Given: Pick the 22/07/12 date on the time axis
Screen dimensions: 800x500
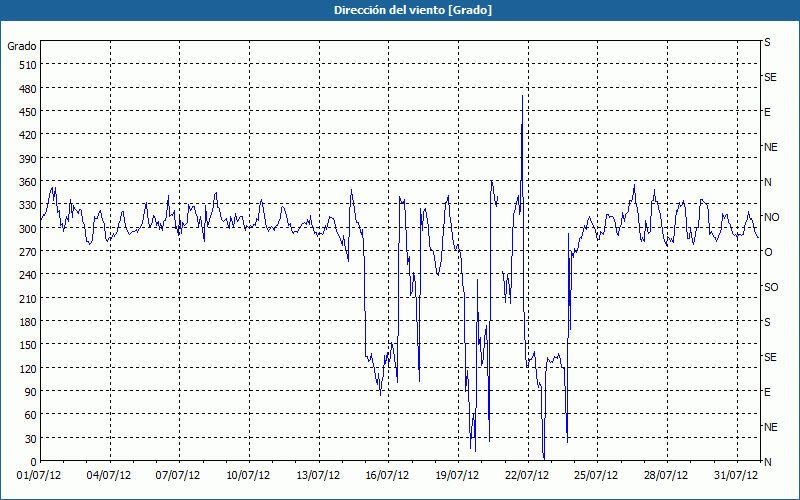Looking at the screenshot, I should [x=527, y=476].
